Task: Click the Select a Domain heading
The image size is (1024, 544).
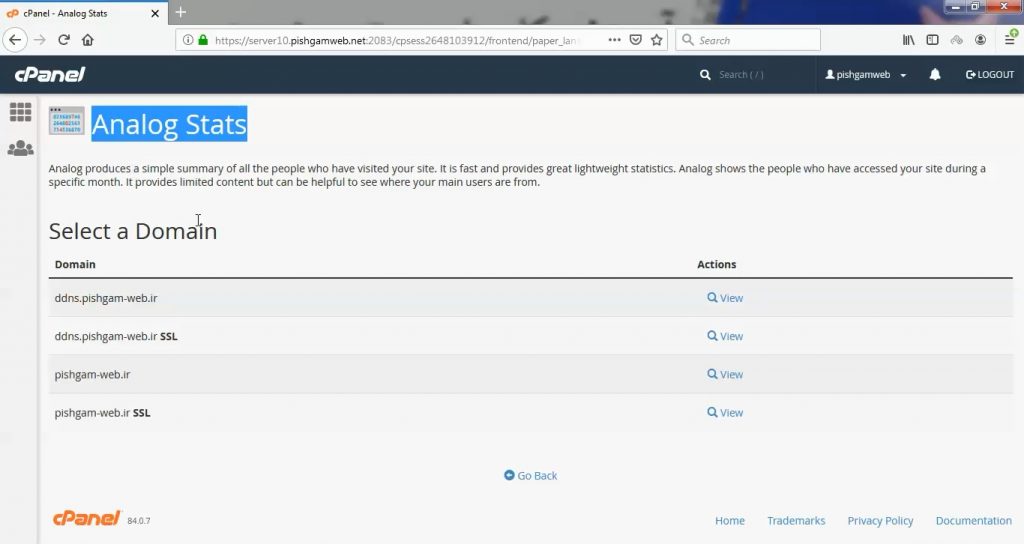Action: (133, 231)
